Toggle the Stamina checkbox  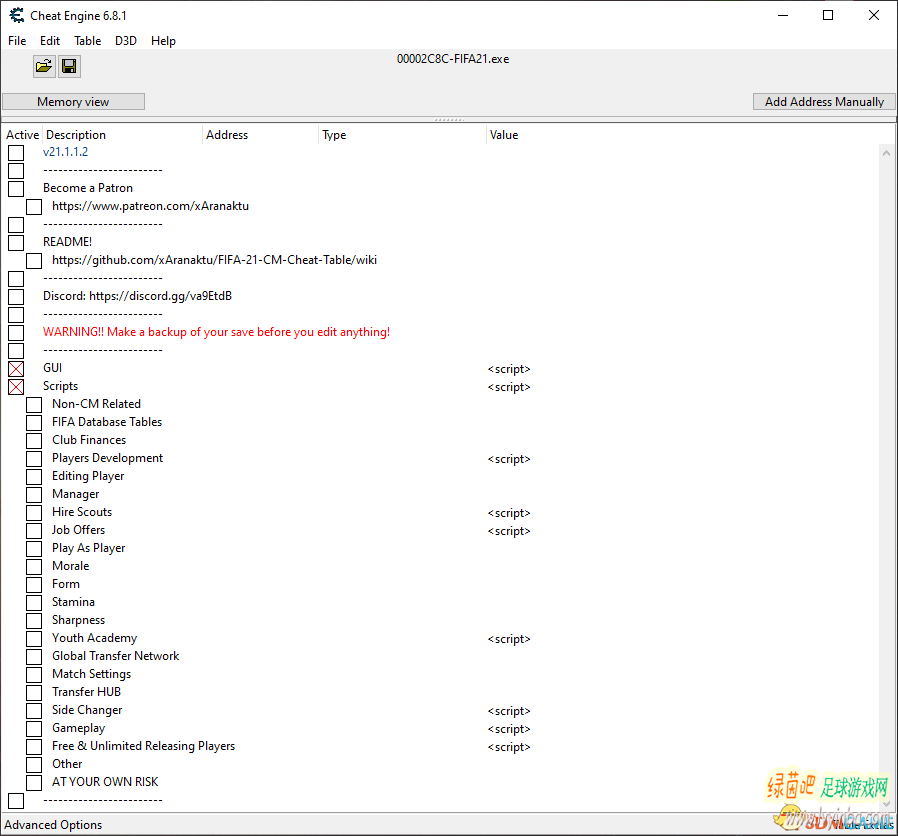click(34, 603)
